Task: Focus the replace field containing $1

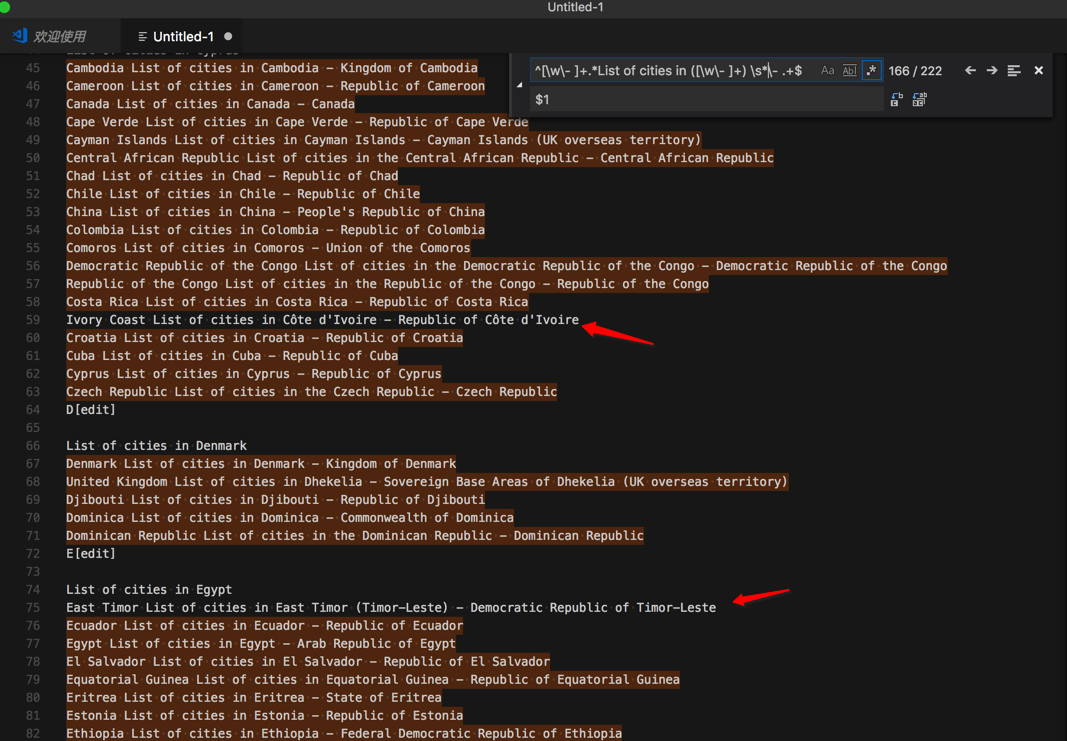Action: point(706,99)
